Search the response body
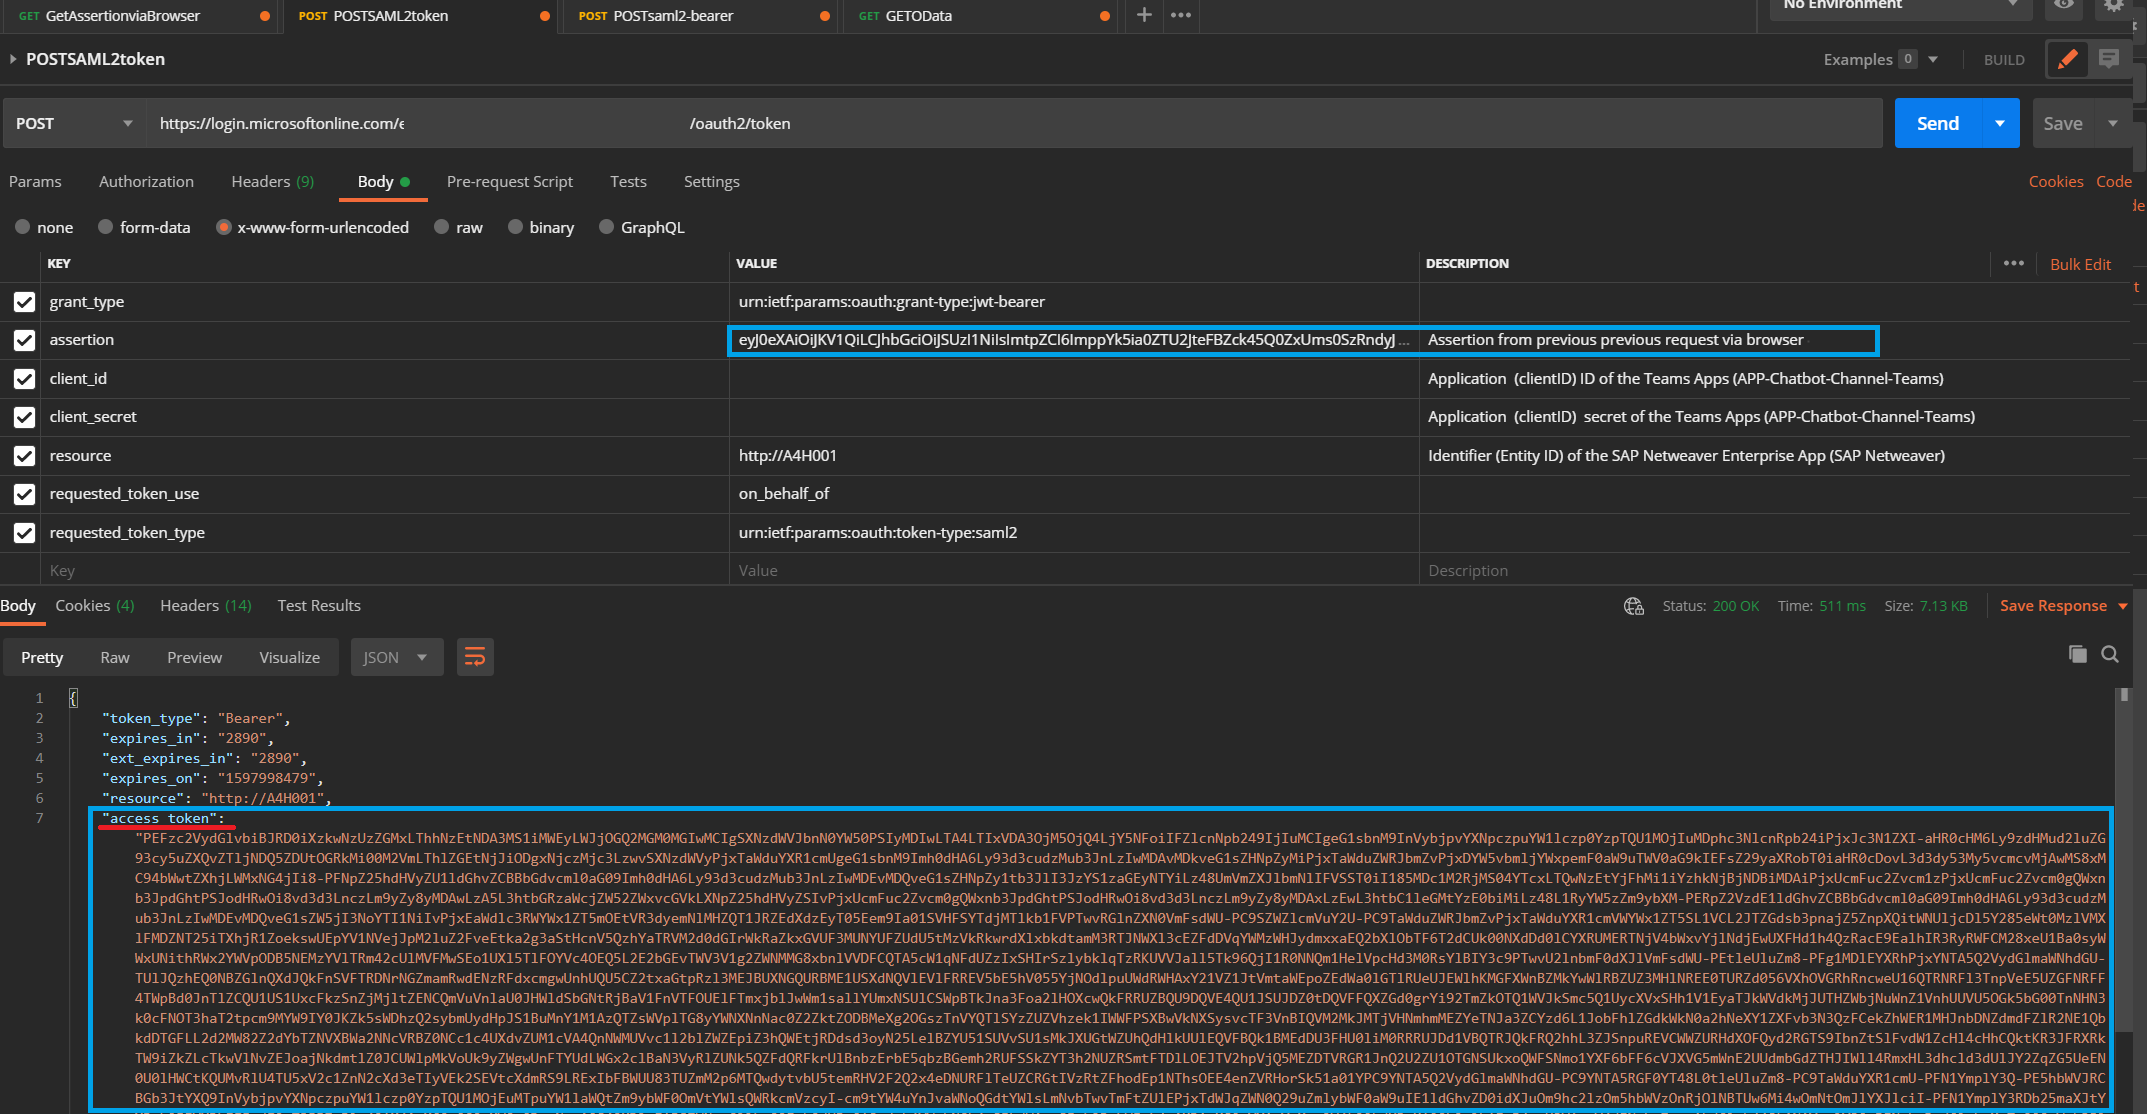Viewport: 2147px width, 1114px height. click(x=2110, y=654)
